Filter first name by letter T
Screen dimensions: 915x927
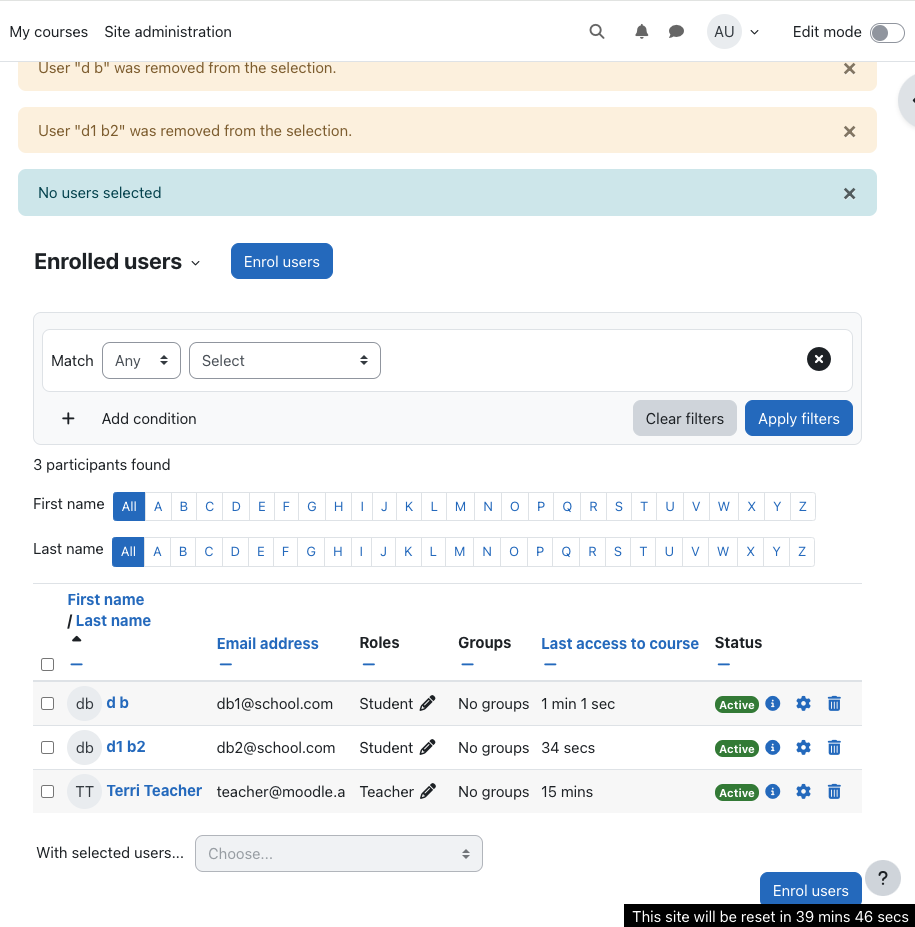coord(644,507)
